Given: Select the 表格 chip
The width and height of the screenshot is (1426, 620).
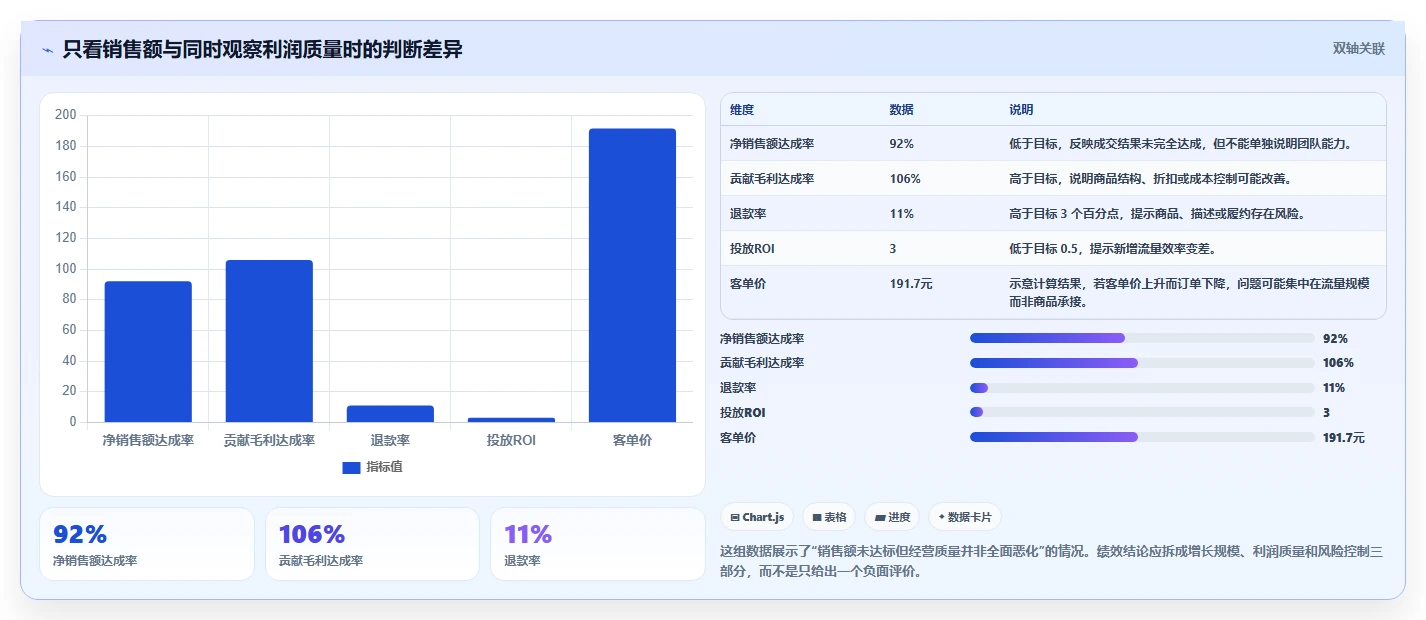Looking at the screenshot, I should click(829, 517).
